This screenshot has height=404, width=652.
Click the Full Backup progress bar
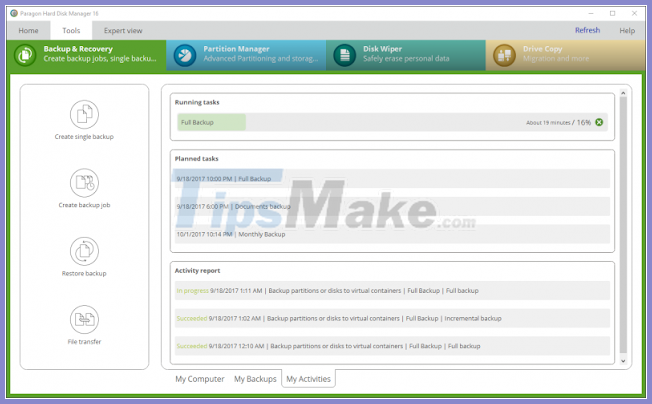pos(392,122)
